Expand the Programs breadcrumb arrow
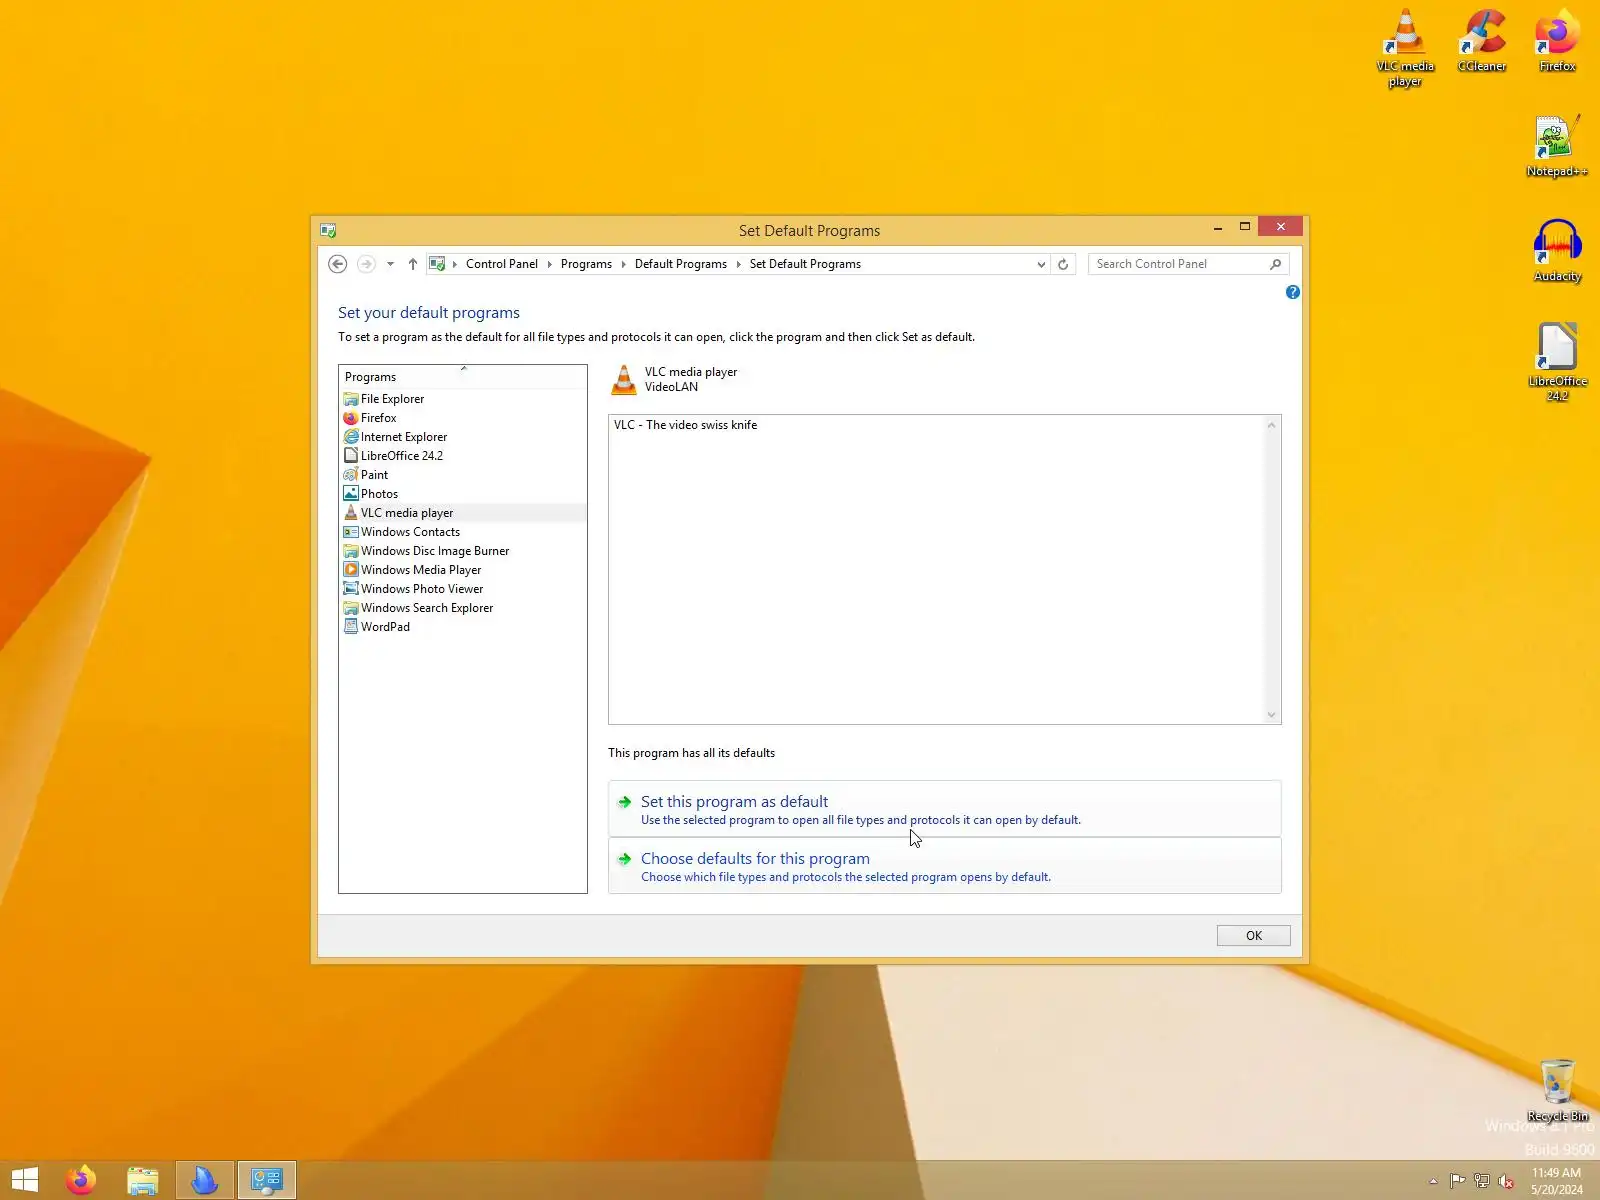 pos(623,264)
